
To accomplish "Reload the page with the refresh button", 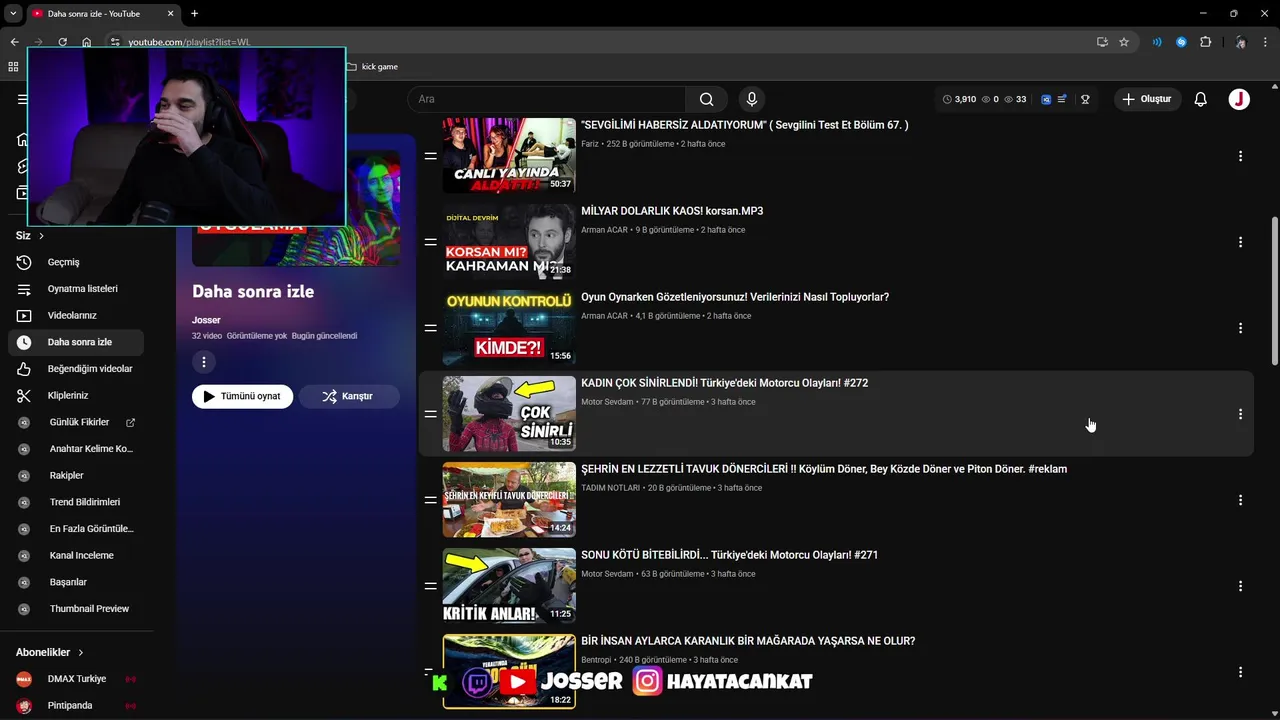I will [x=62, y=42].
